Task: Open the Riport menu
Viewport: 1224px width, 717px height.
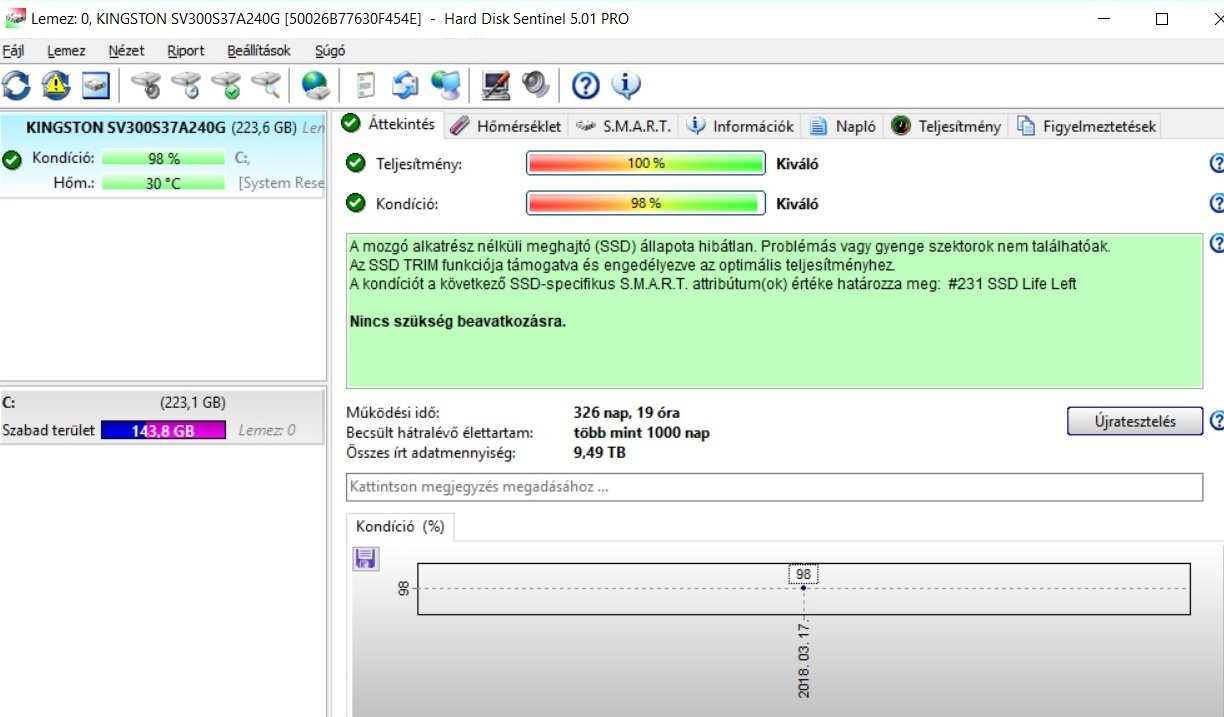Action: point(186,51)
